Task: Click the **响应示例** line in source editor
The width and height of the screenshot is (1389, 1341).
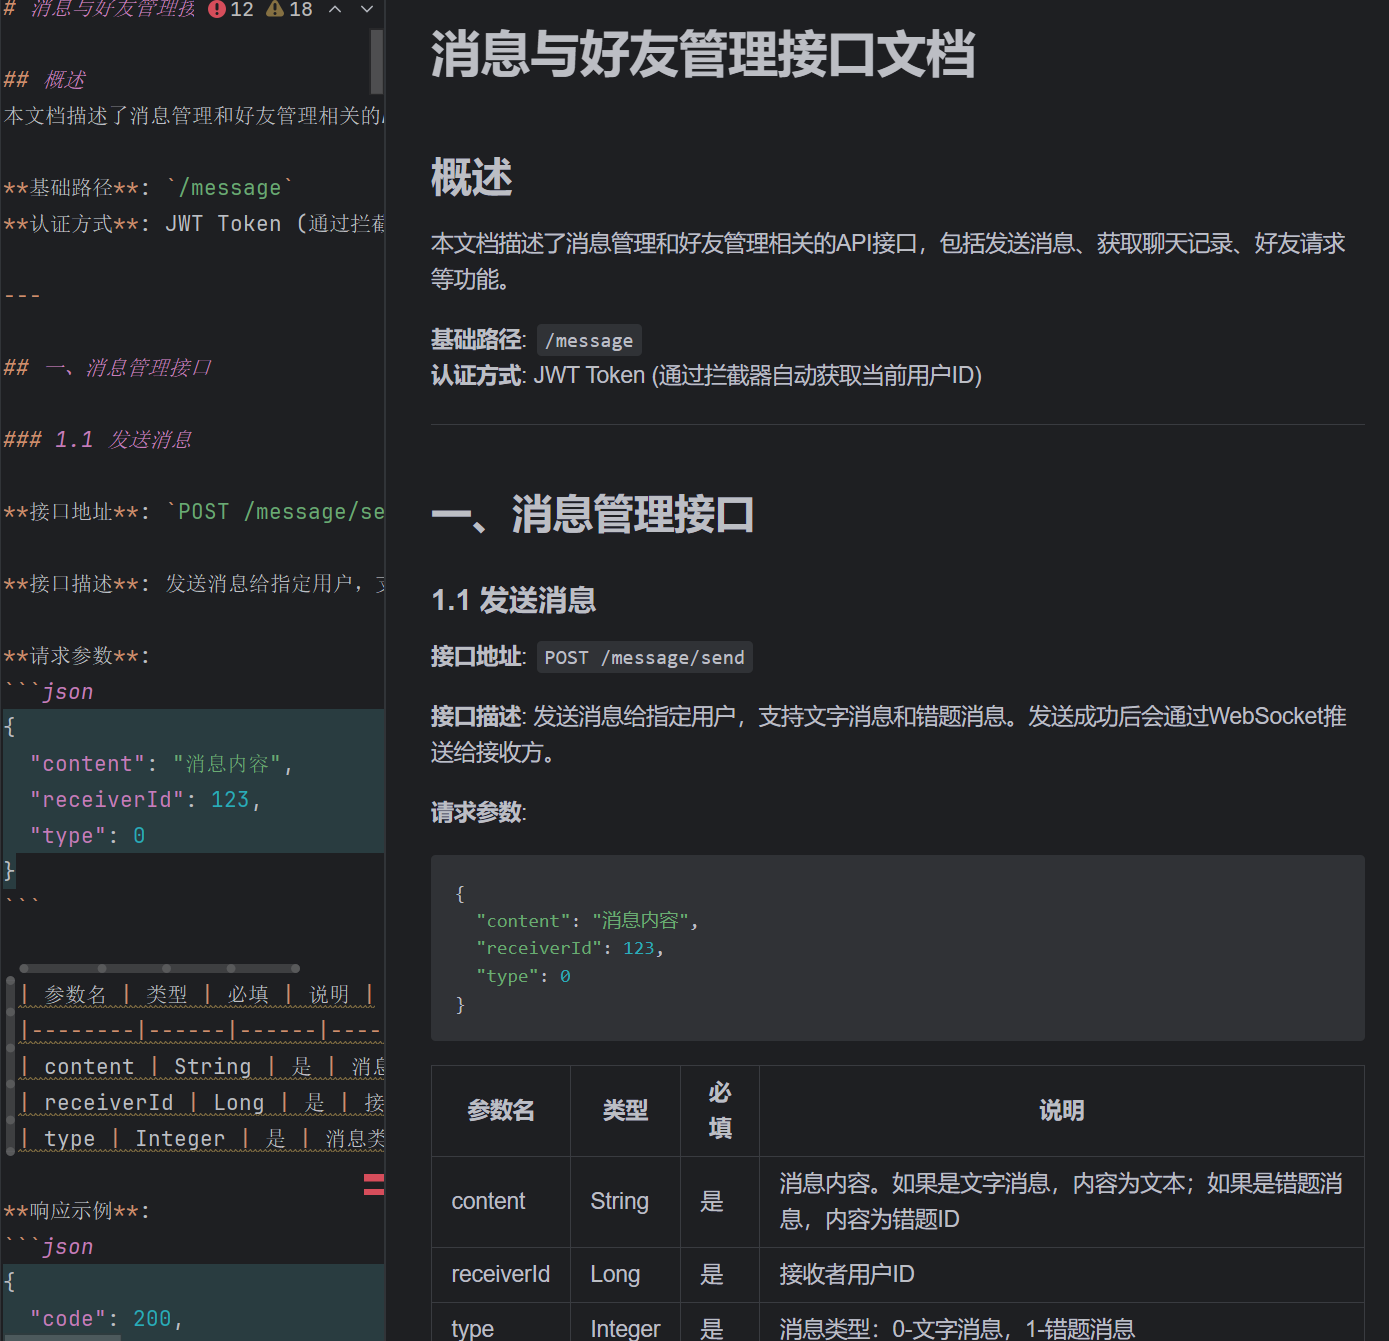Action: coord(76,1210)
